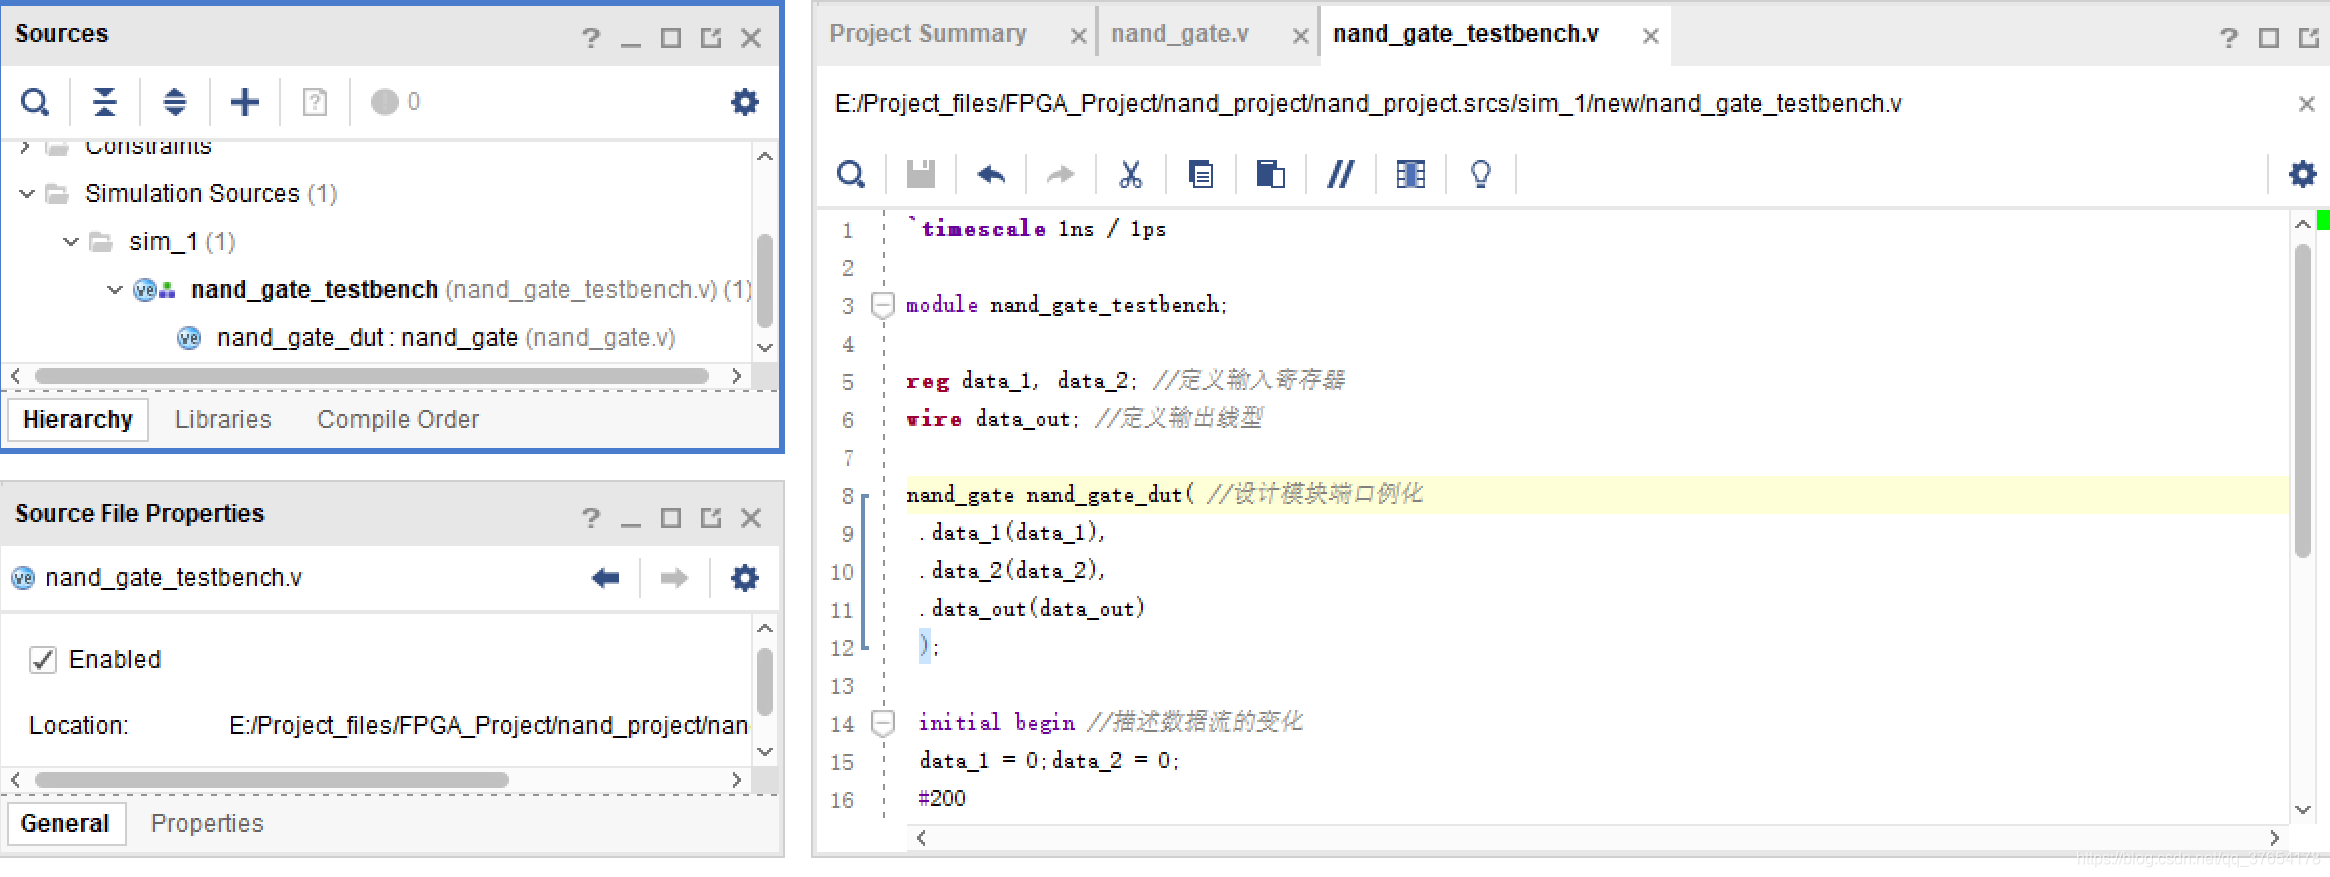2330x877 pixels.
Task: Collapse the Simulation Sources folder
Action: point(27,193)
